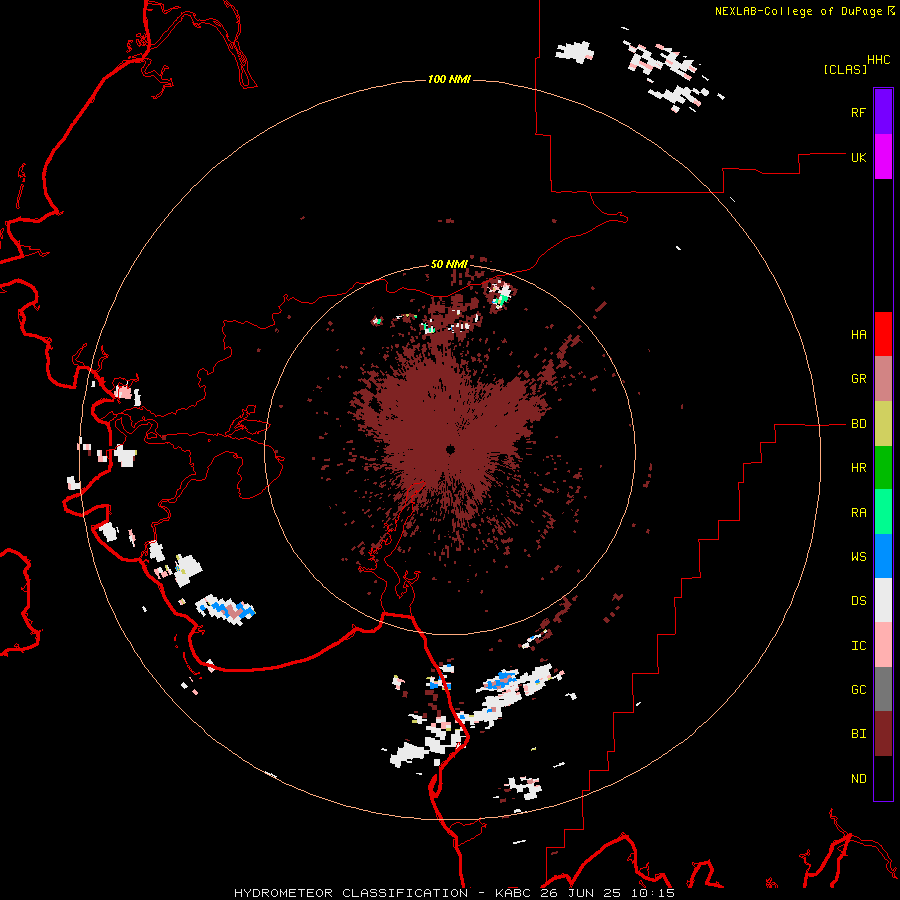The width and height of the screenshot is (900, 900).
Task: Click the UK legend label
Action: tap(859, 157)
